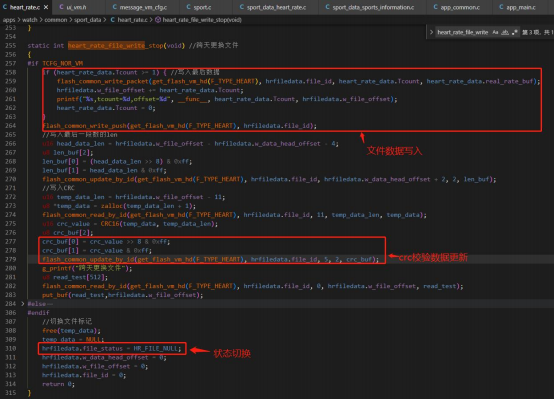Click '#if TCFG_NOR_VM' on line 257

click(x=55, y=63)
